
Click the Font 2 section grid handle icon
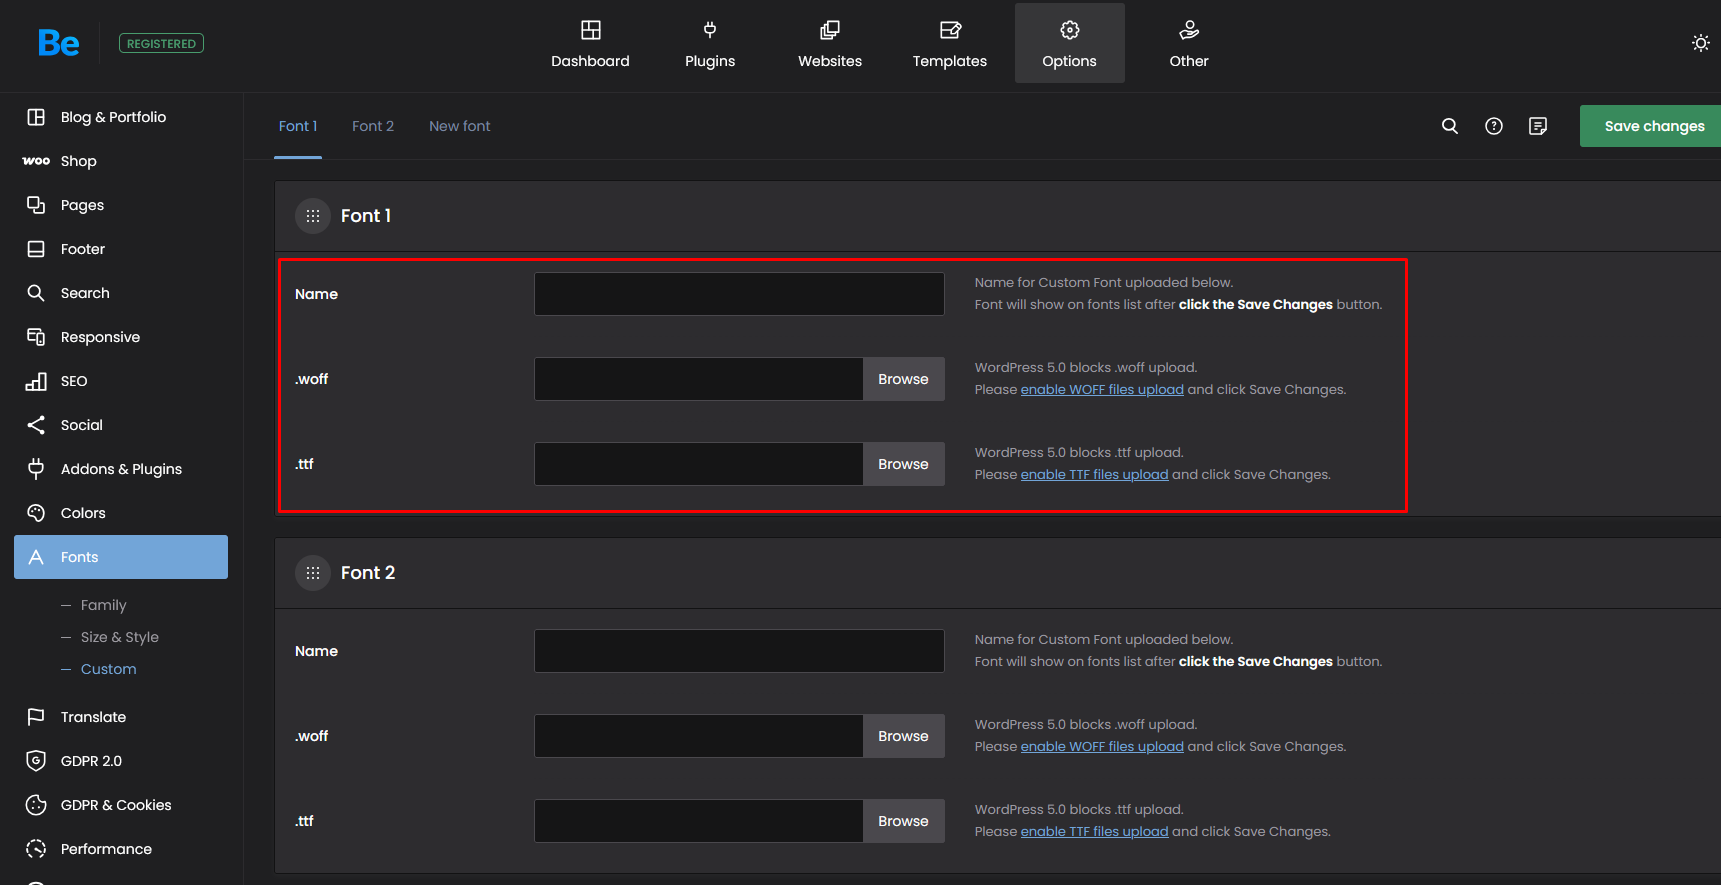point(313,573)
